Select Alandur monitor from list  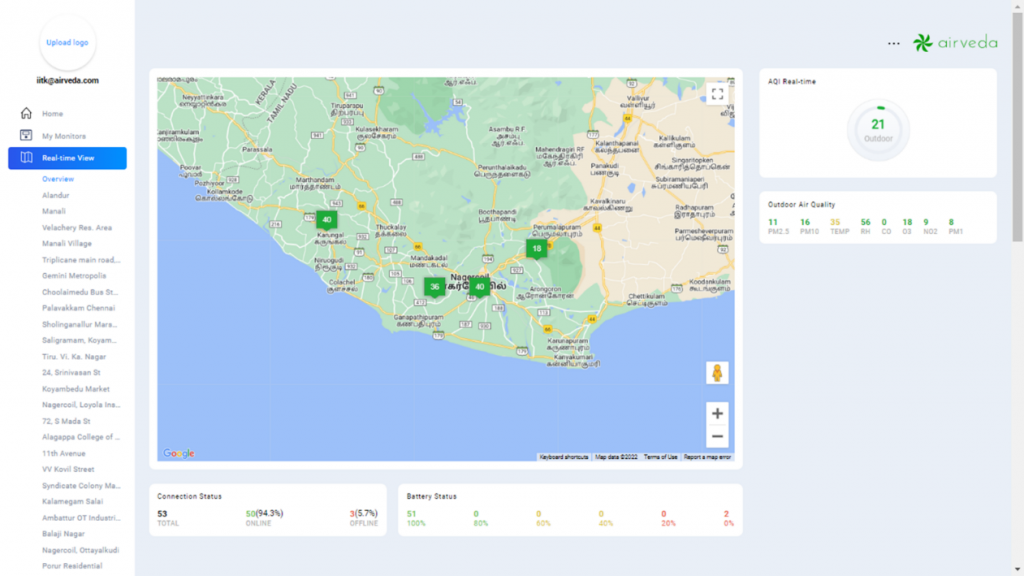click(x=56, y=195)
